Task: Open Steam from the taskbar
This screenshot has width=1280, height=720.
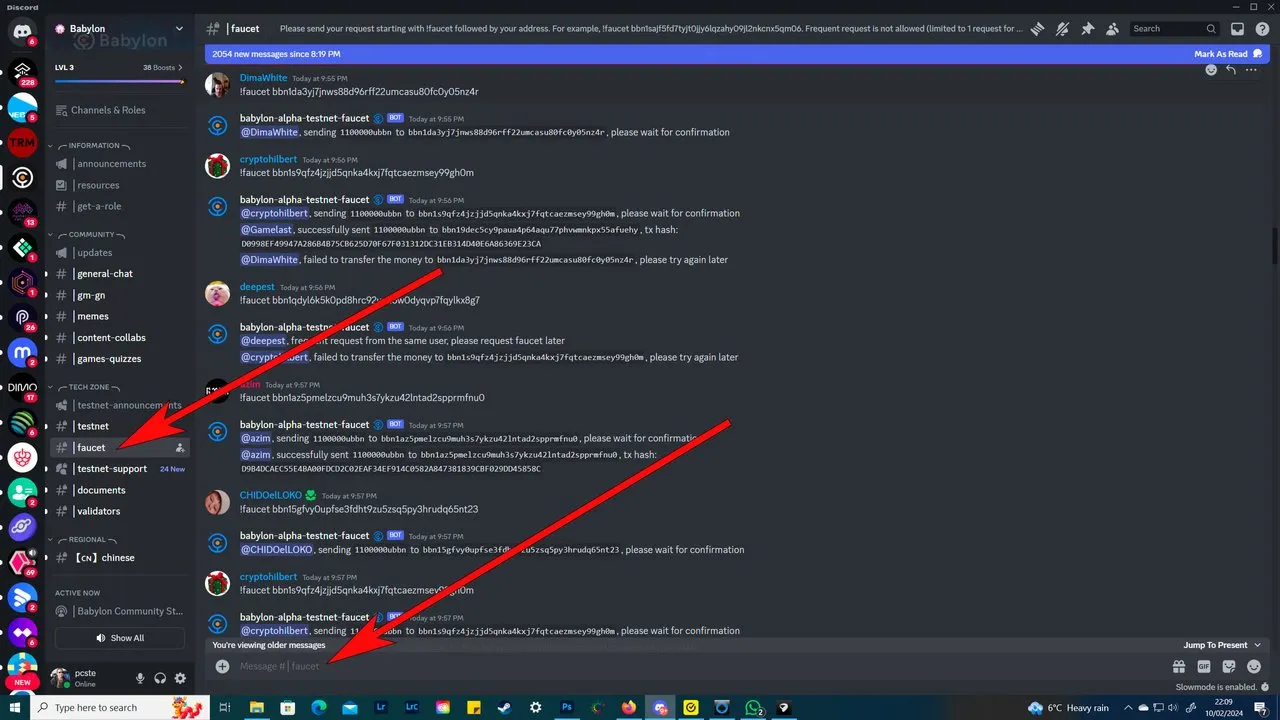Action: (504, 708)
